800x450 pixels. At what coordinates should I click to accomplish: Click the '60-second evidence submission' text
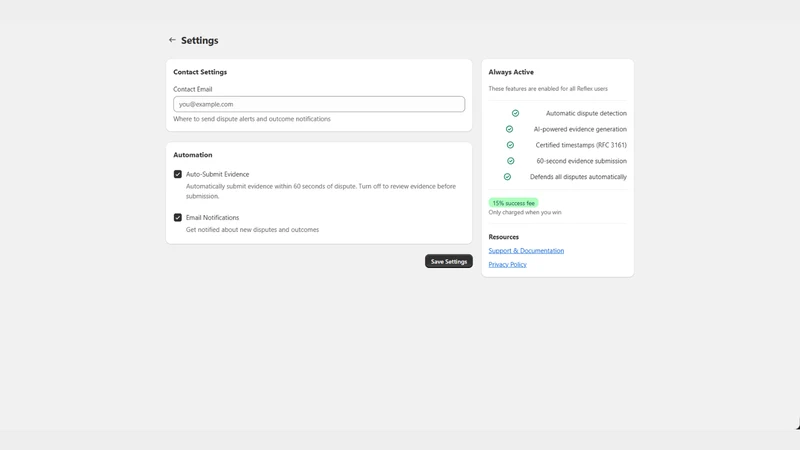[582, 161]
